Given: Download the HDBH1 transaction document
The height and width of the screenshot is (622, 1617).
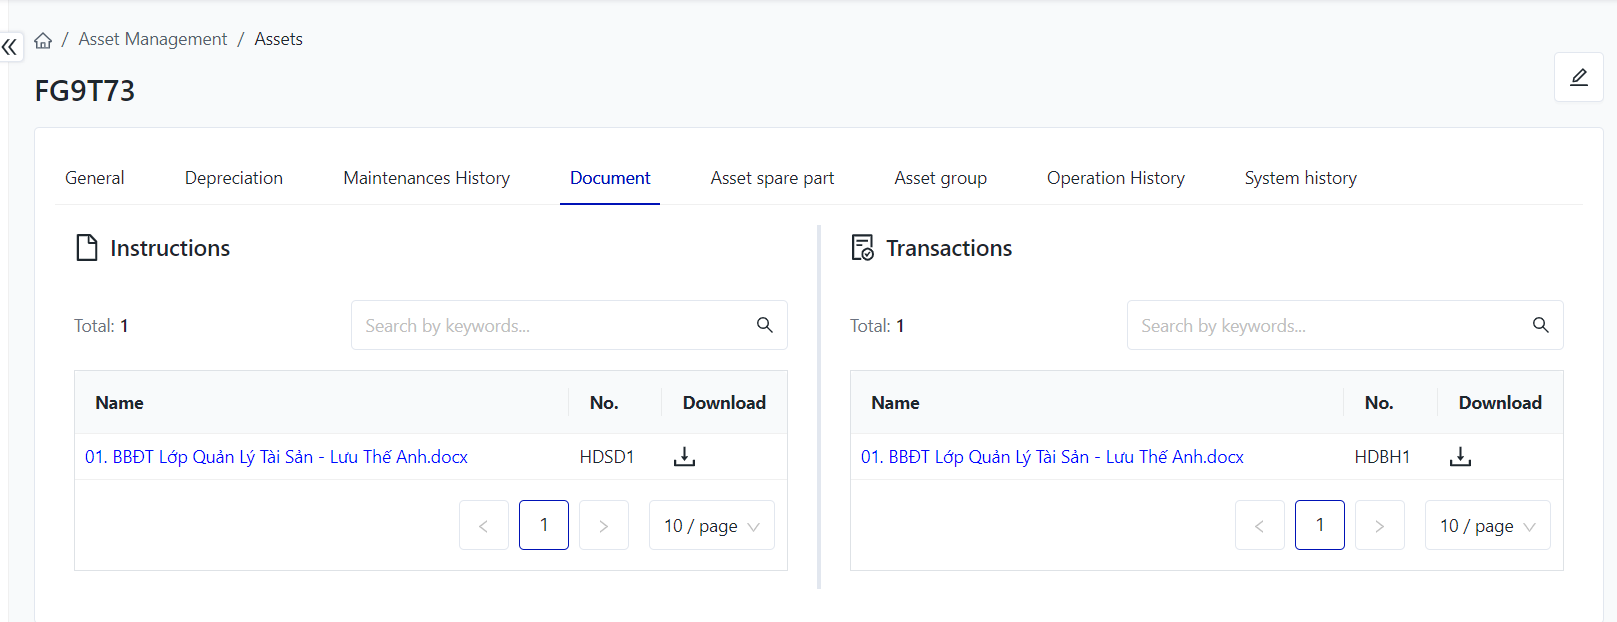Looking at the screenshot, I should click(x=1460, y=457).
